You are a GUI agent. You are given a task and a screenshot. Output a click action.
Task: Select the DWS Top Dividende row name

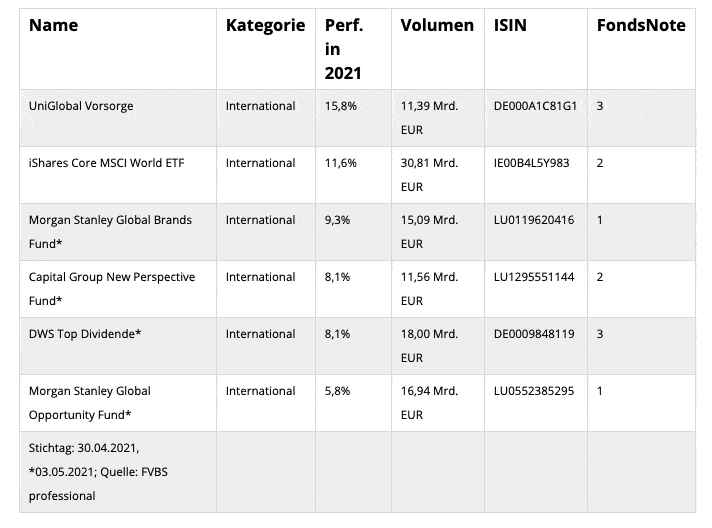[x=85, y=334]
